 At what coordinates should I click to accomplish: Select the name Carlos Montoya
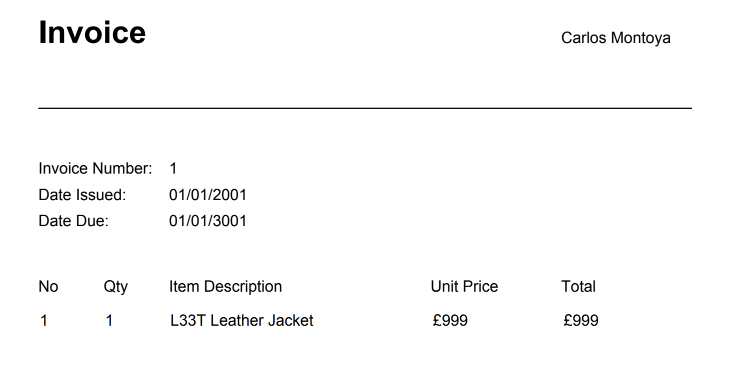click(x=615, y=38)
